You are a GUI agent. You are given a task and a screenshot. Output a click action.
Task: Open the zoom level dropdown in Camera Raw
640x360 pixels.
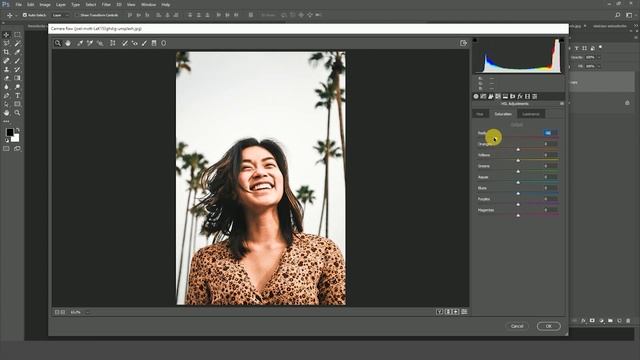(87, 312)
